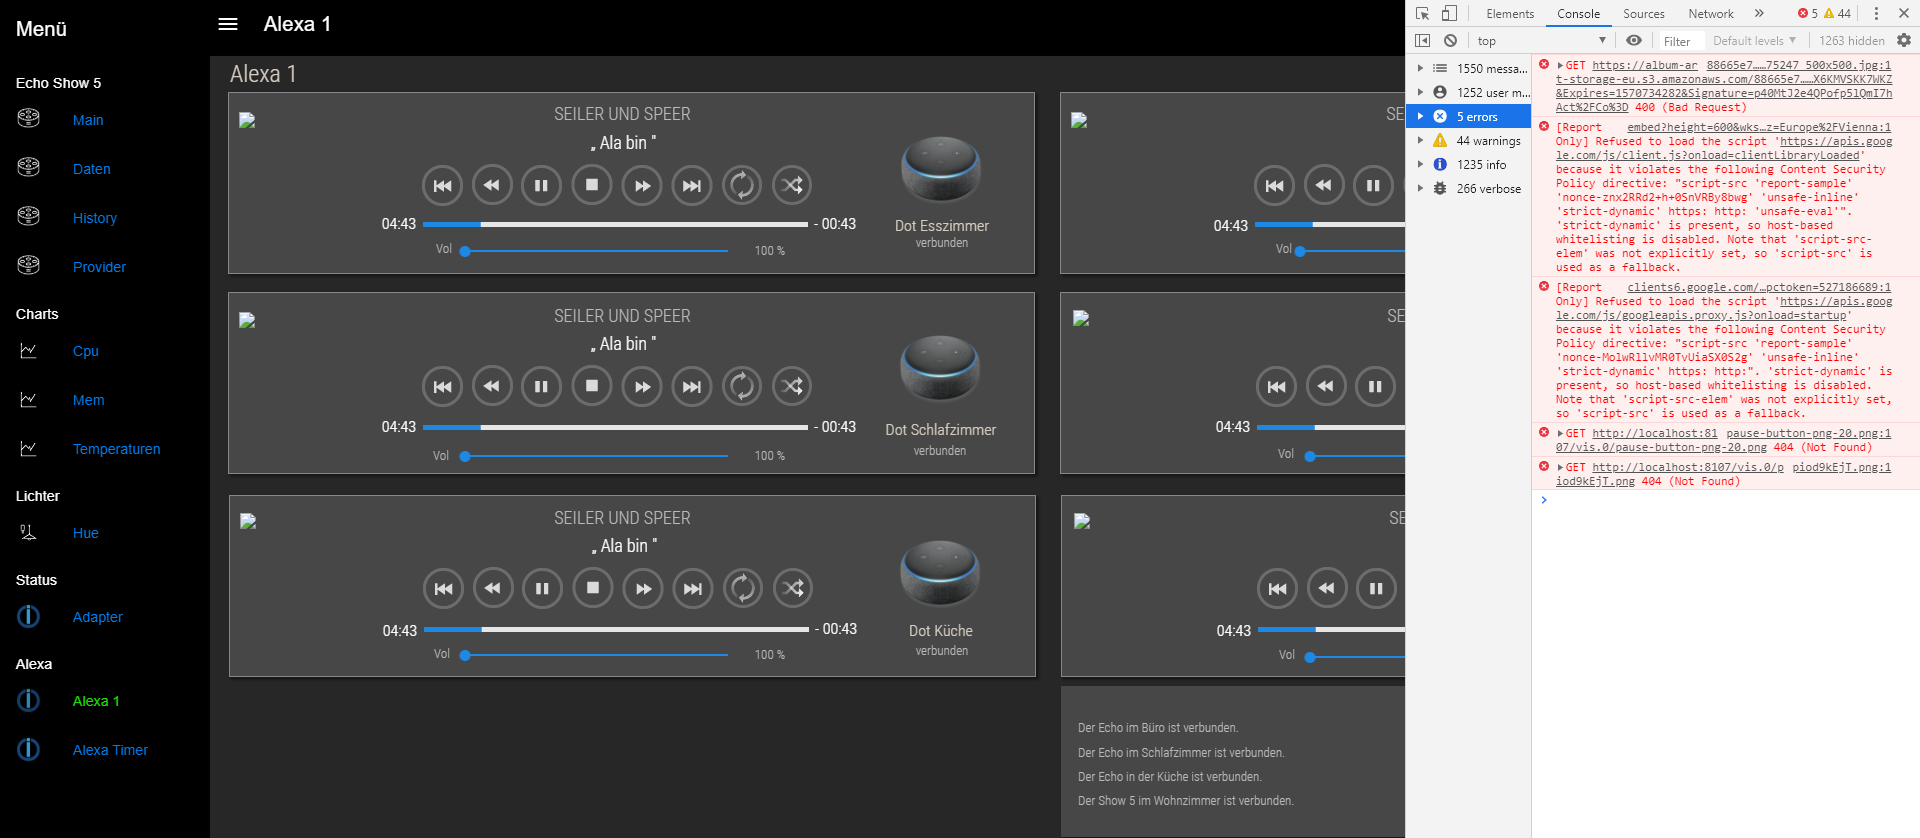Viewport: 1920px width, 838px height.
Task: Toggle console sidebar in DevTools
Action: 1422,41
